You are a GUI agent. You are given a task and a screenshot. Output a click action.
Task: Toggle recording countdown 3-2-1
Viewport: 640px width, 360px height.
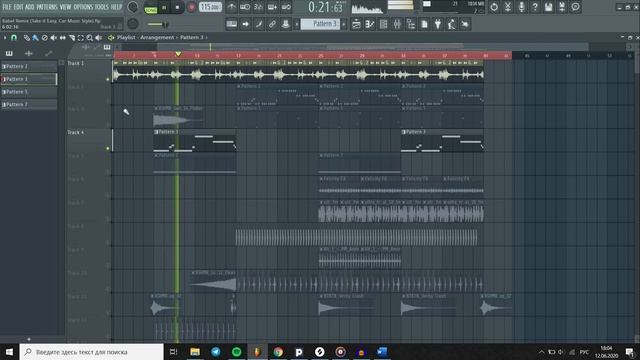tap(258, 7)
